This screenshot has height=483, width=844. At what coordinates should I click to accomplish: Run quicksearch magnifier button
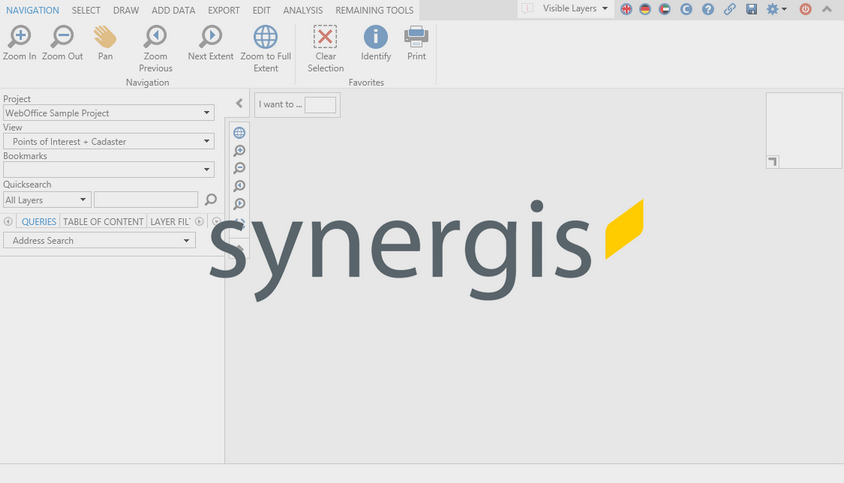210,200
